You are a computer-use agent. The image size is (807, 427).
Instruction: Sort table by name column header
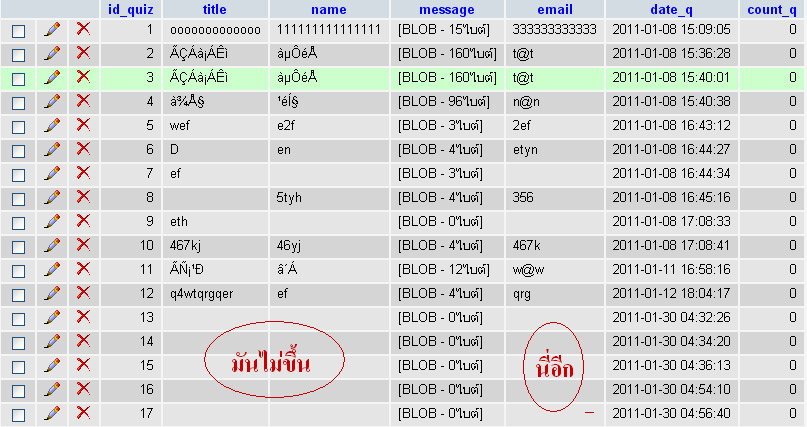329,9
